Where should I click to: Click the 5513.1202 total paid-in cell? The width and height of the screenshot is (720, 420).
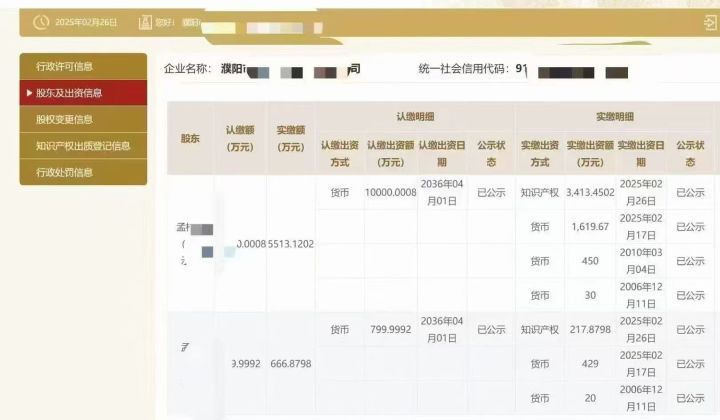292,243
